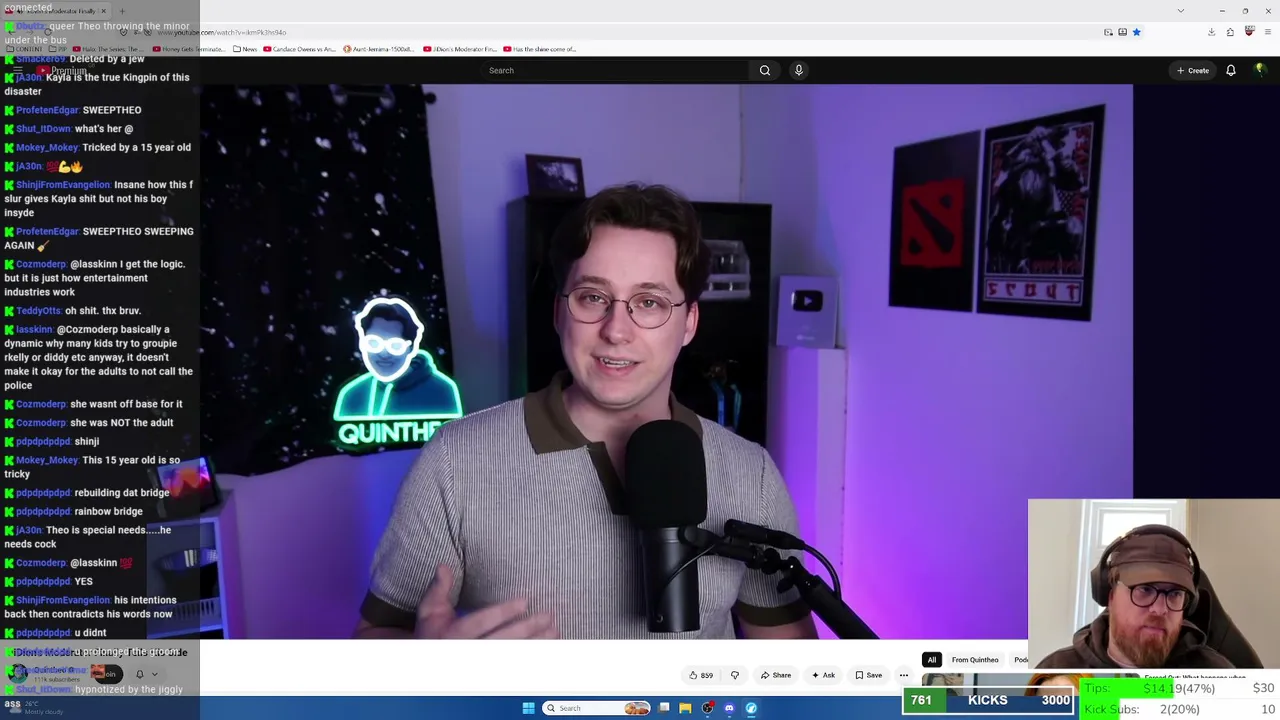Open browser downloads panel
Viewport: 1280px width, 720px height.
click(x=1211, y=32)
